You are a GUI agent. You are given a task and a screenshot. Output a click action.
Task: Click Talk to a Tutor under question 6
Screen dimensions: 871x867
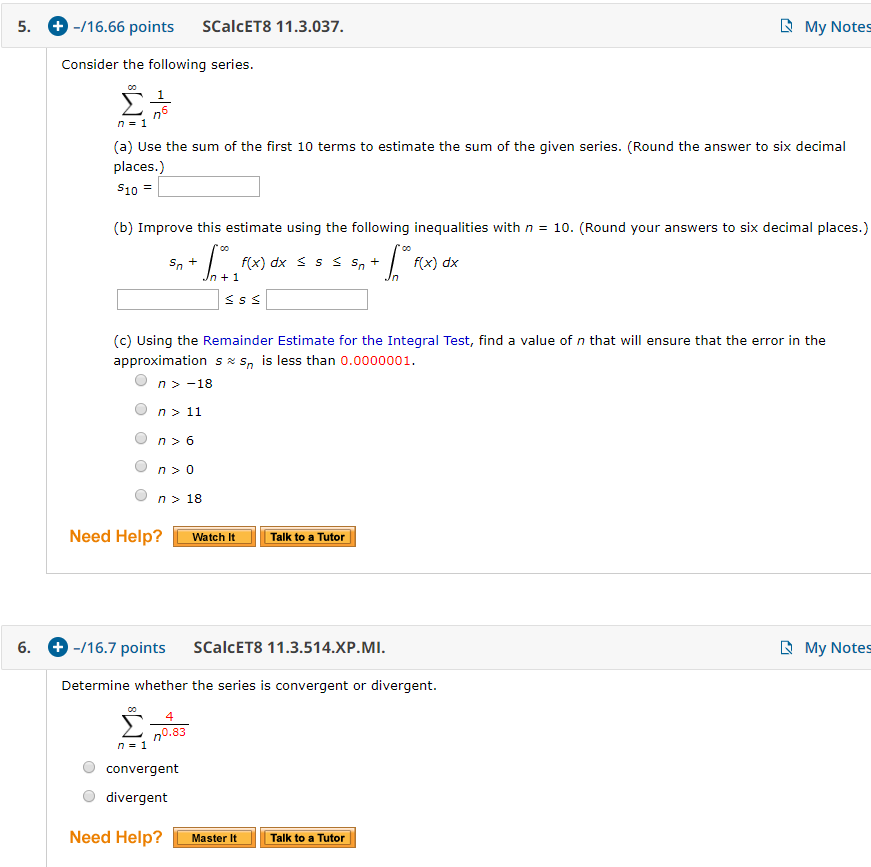pyautogui.click(x=307, y=837)
